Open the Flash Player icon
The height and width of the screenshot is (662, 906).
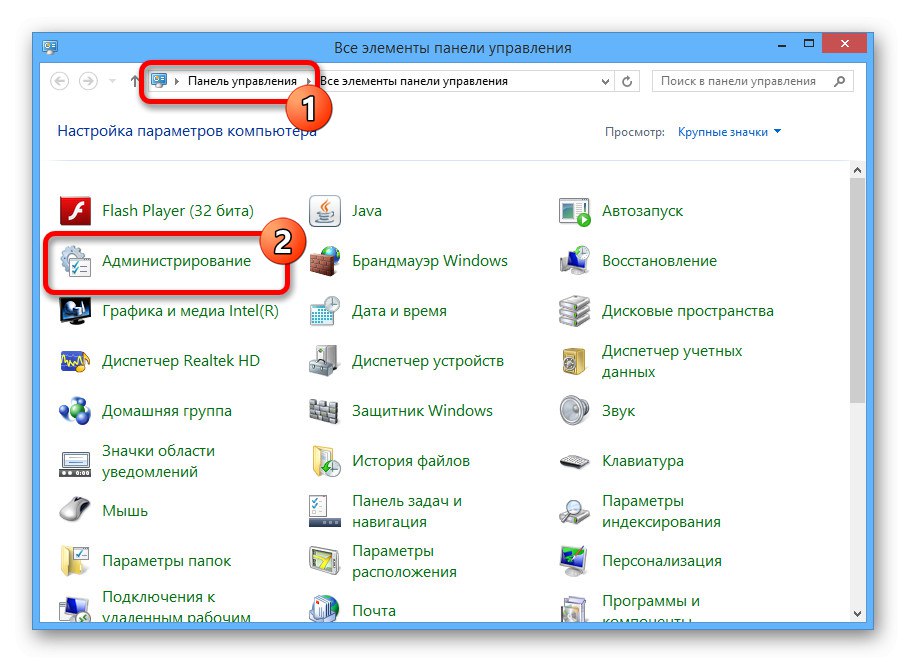(x=75, y=211)
